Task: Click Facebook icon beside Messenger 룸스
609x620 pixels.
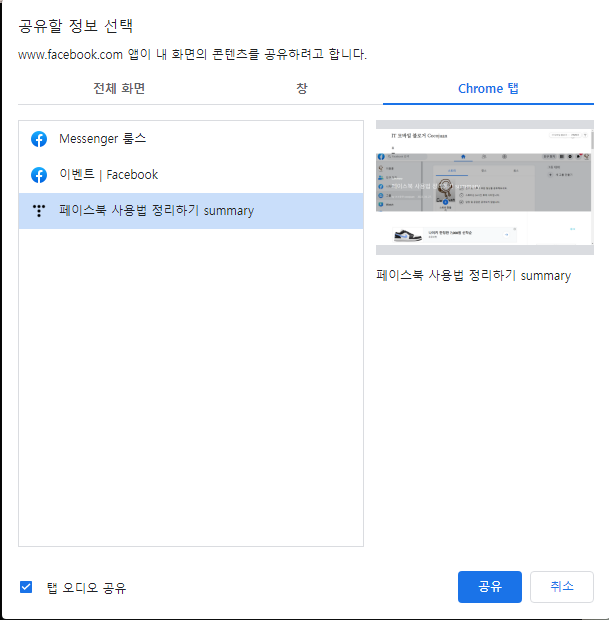Action: click(x=39, y=139)
